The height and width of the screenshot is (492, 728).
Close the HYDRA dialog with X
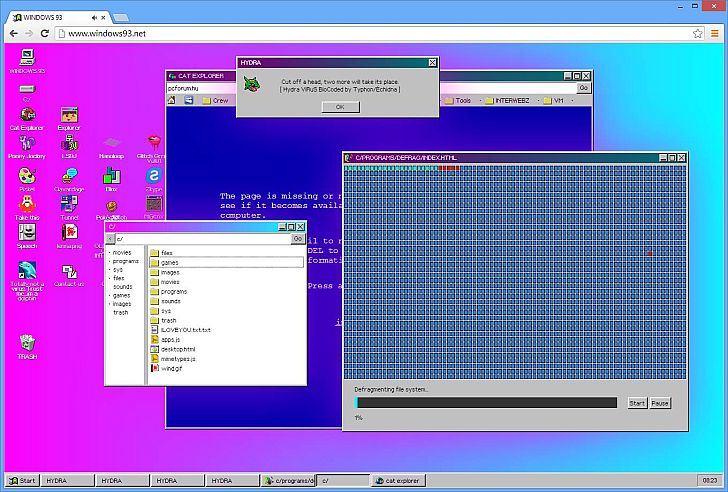point(432,63)
